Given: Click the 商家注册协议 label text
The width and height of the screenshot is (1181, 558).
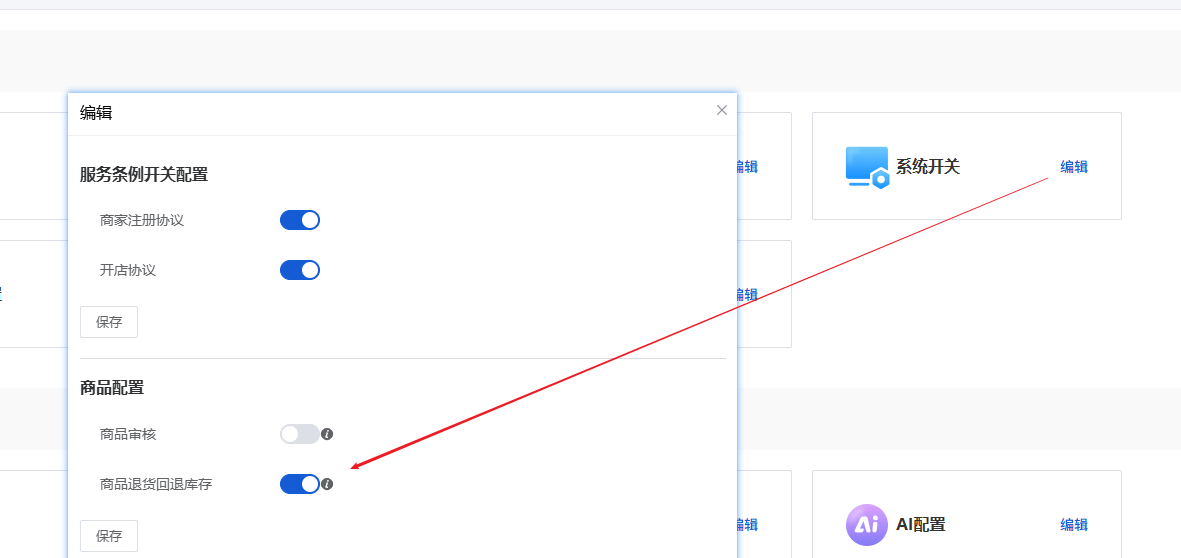Looking at the screenshot, I should (142, 221).
